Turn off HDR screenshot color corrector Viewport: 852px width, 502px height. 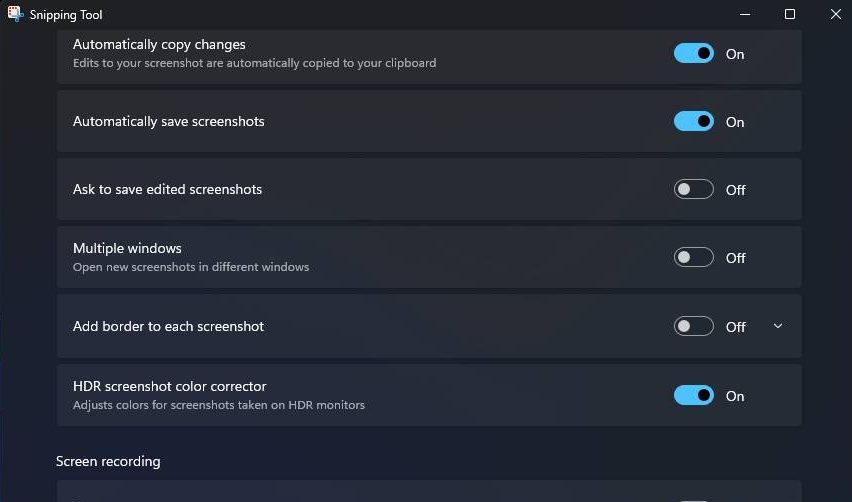[694, 396]
